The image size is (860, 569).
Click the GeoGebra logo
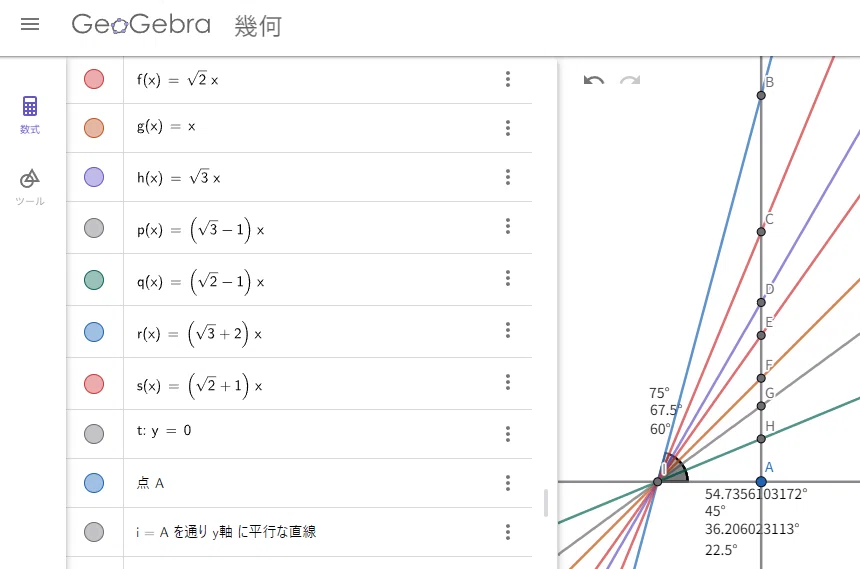click(x=141, y=24)
